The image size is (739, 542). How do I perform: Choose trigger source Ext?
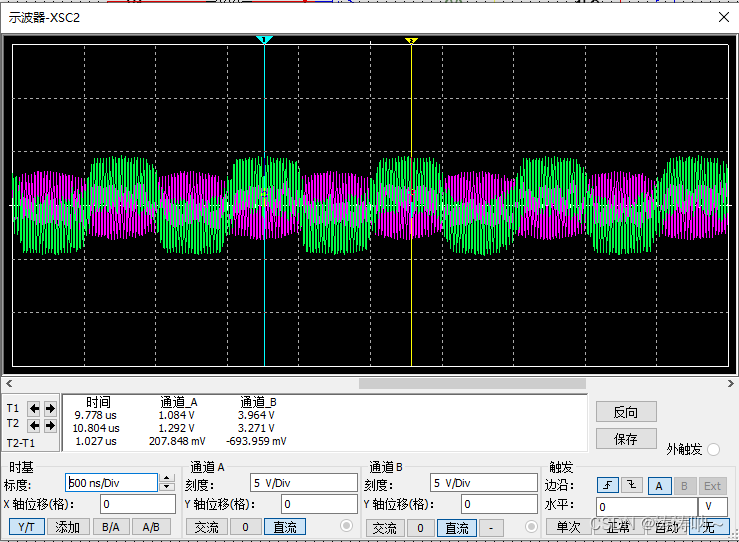pos(712,486)
